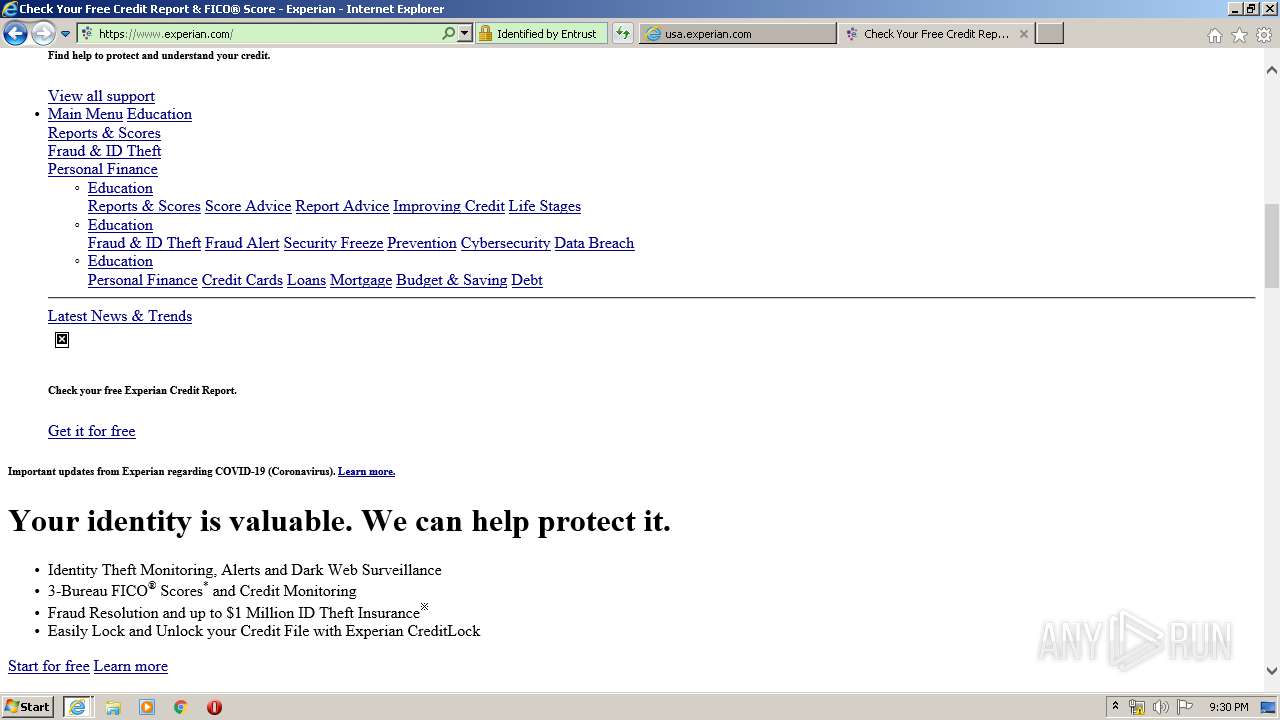
Task: Open the Mortgage link
Action: 361,280
